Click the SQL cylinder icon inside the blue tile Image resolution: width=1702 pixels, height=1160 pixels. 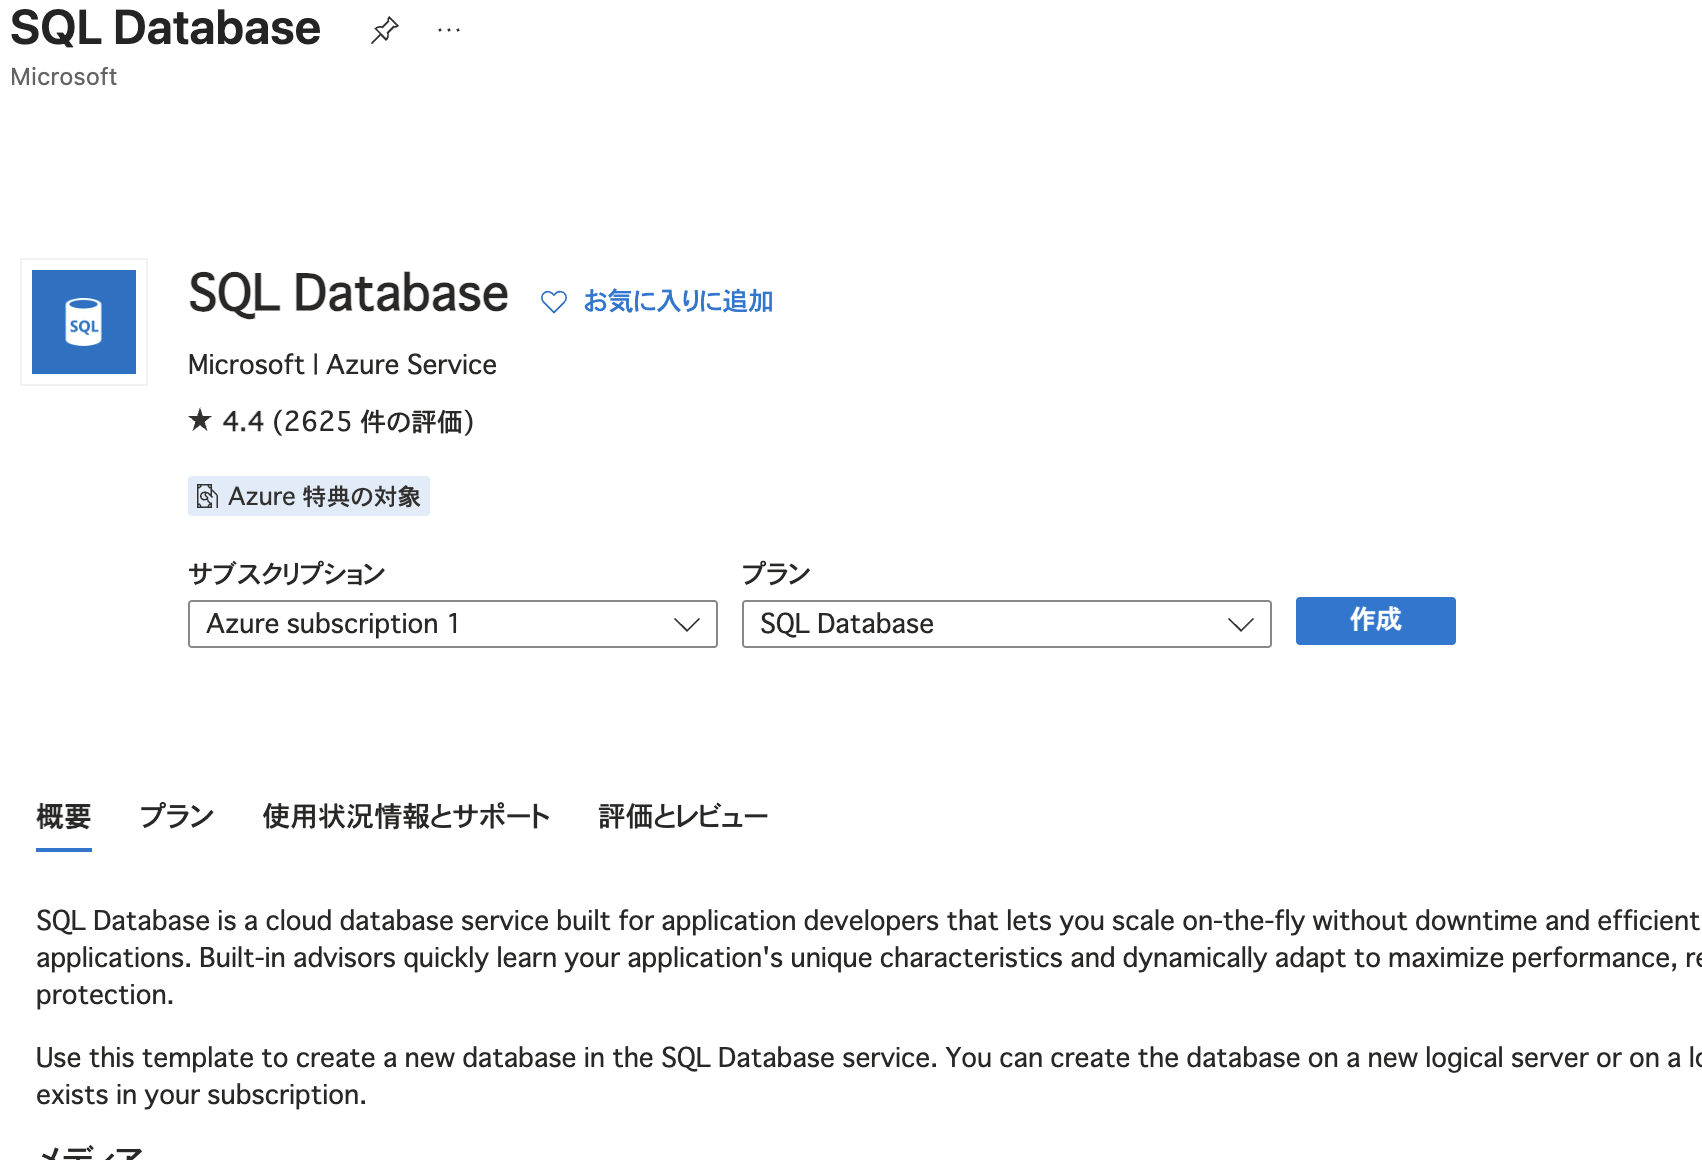coord(83,322)
